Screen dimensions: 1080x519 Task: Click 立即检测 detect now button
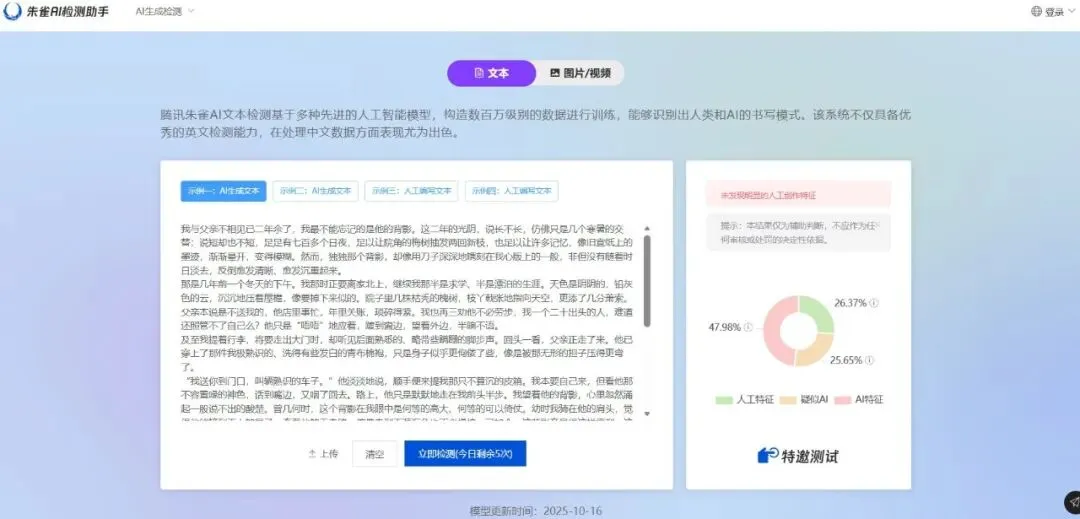(x=465, y=454)
